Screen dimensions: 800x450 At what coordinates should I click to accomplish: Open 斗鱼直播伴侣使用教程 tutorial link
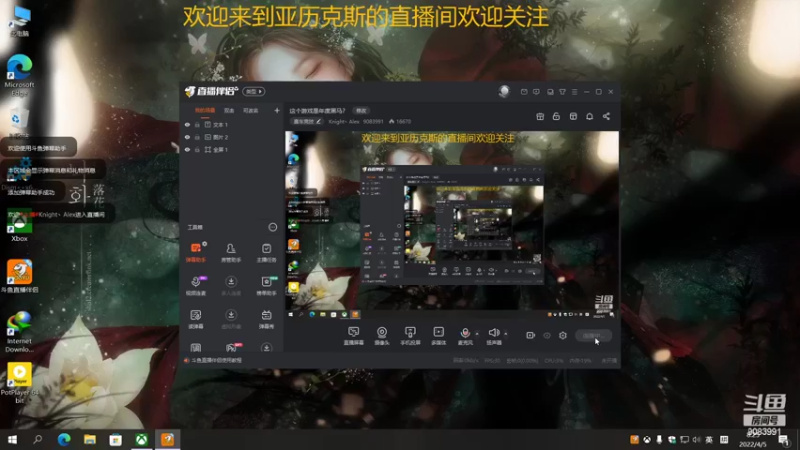tap(217, 360)
